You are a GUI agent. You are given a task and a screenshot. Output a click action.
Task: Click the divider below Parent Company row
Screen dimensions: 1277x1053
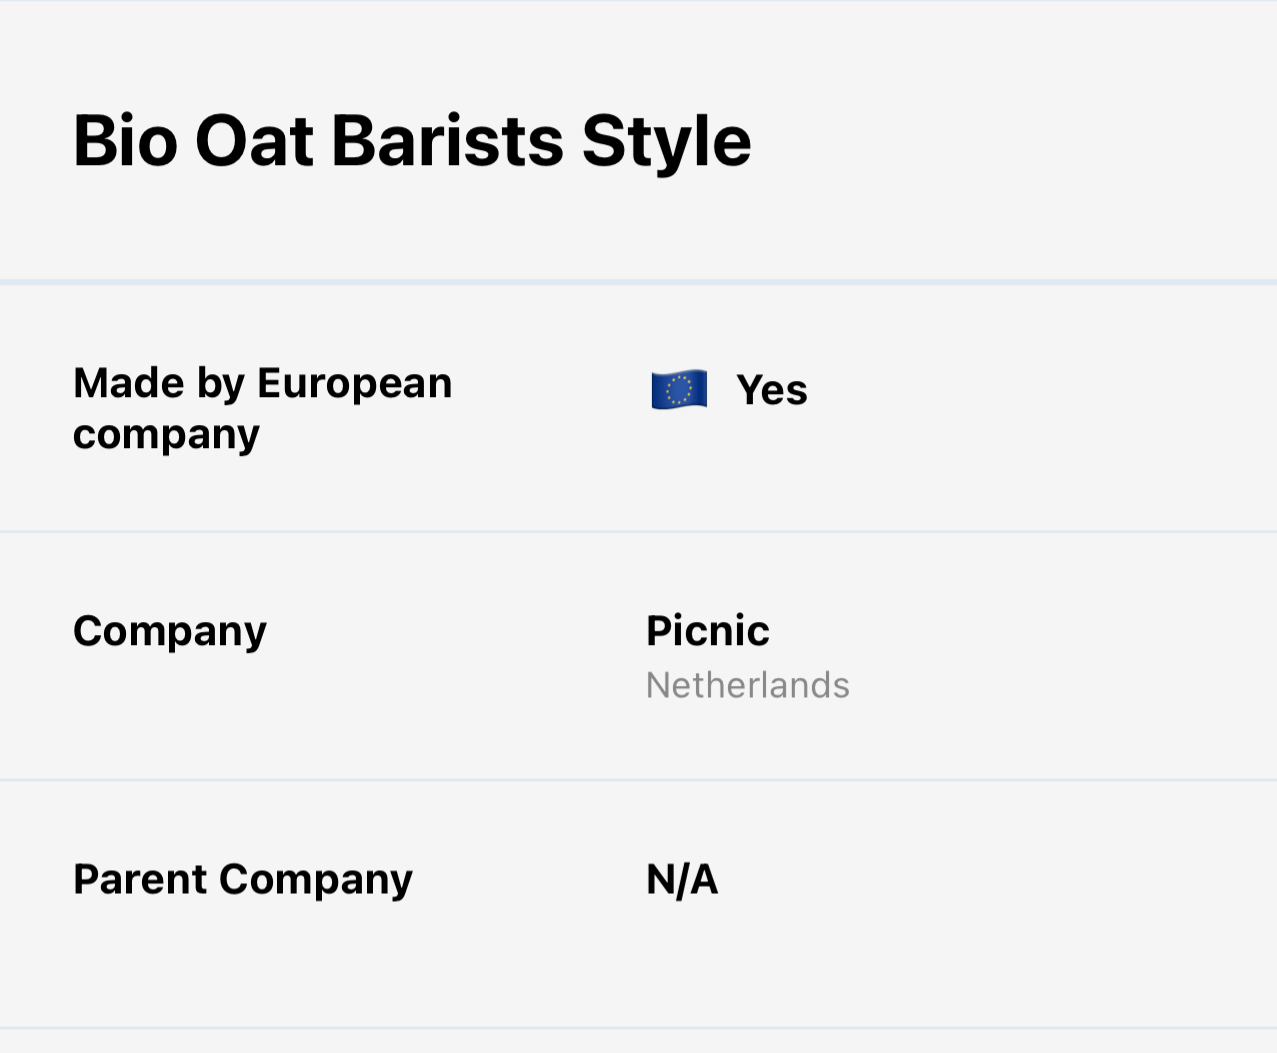pos(638,1028)
